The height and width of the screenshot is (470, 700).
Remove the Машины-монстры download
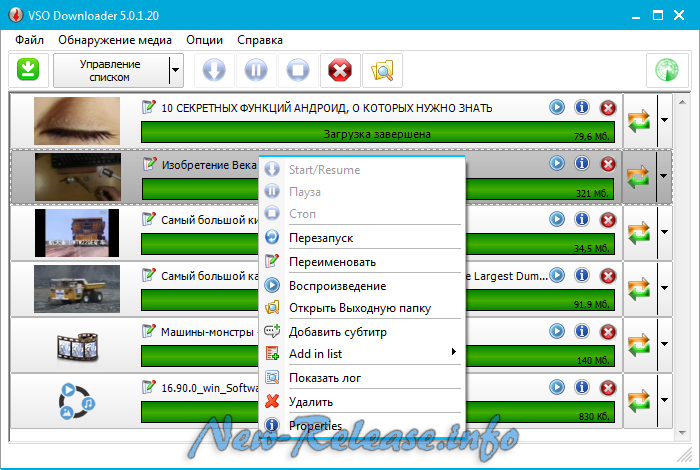coord(608,332)
